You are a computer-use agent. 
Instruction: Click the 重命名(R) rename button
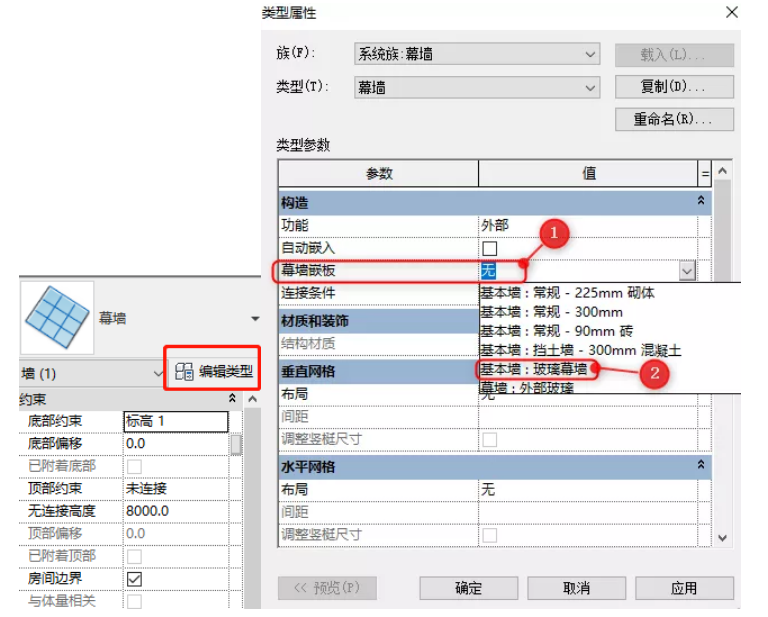click(674, 119)
